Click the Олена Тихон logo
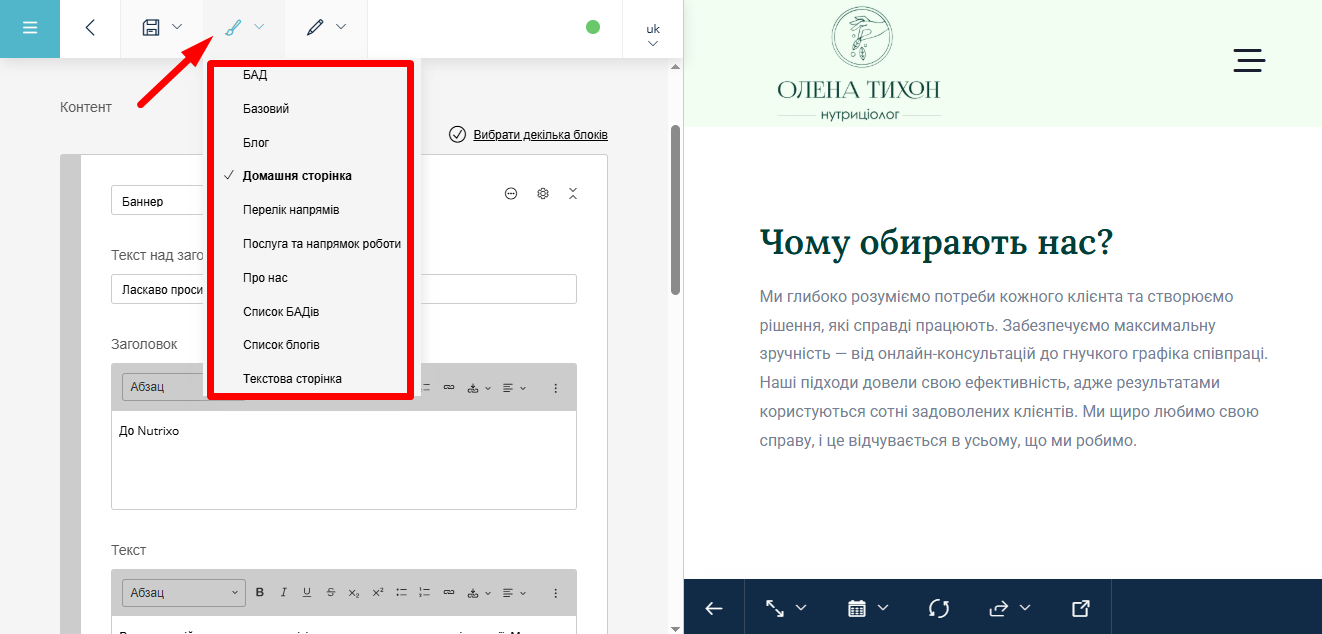This screenshot has width=1322, height=634. 859,63
